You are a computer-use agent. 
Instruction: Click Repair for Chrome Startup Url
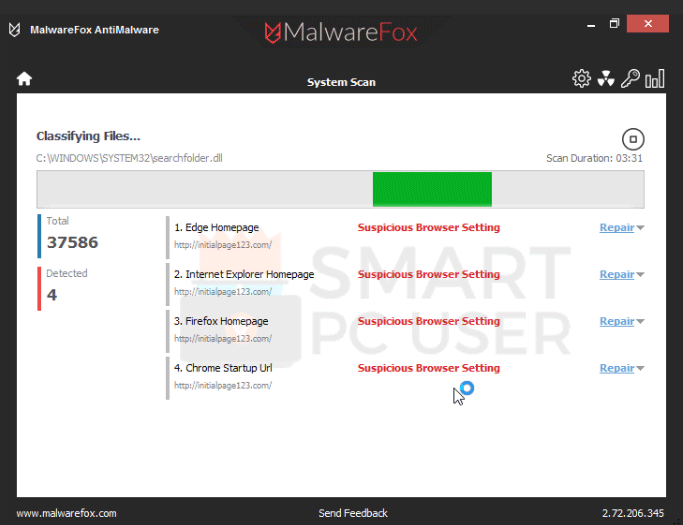pos(617,368)
